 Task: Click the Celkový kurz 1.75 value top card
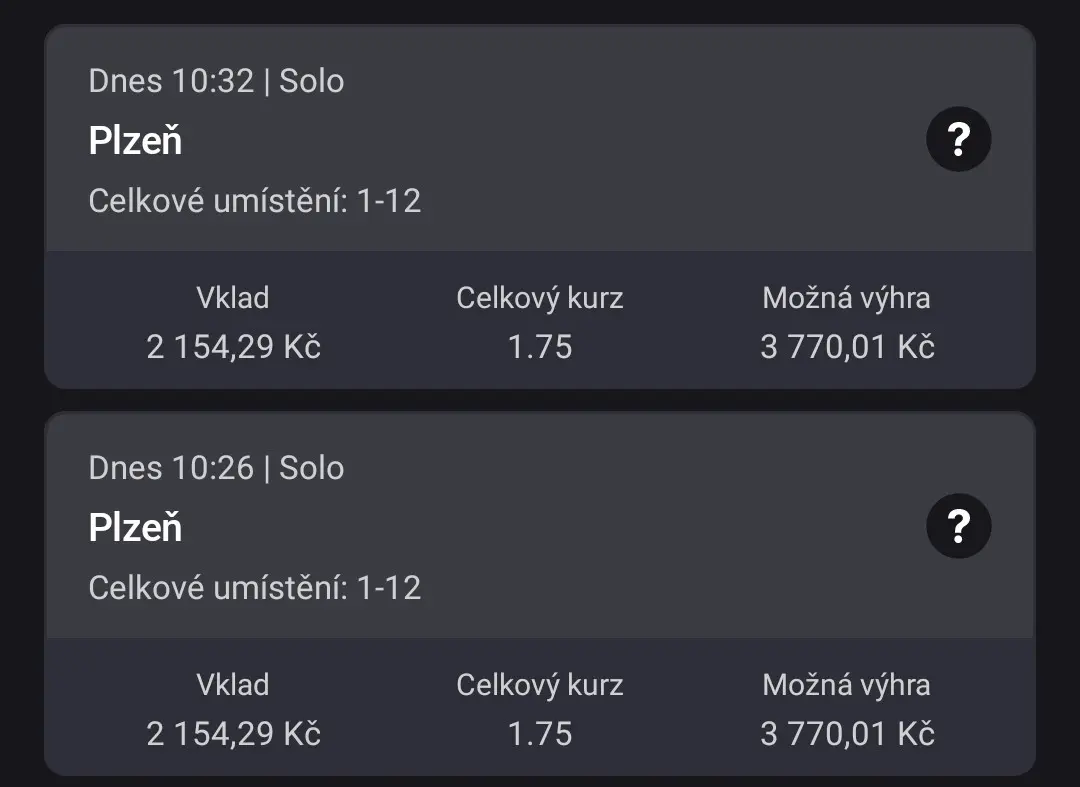540,346
